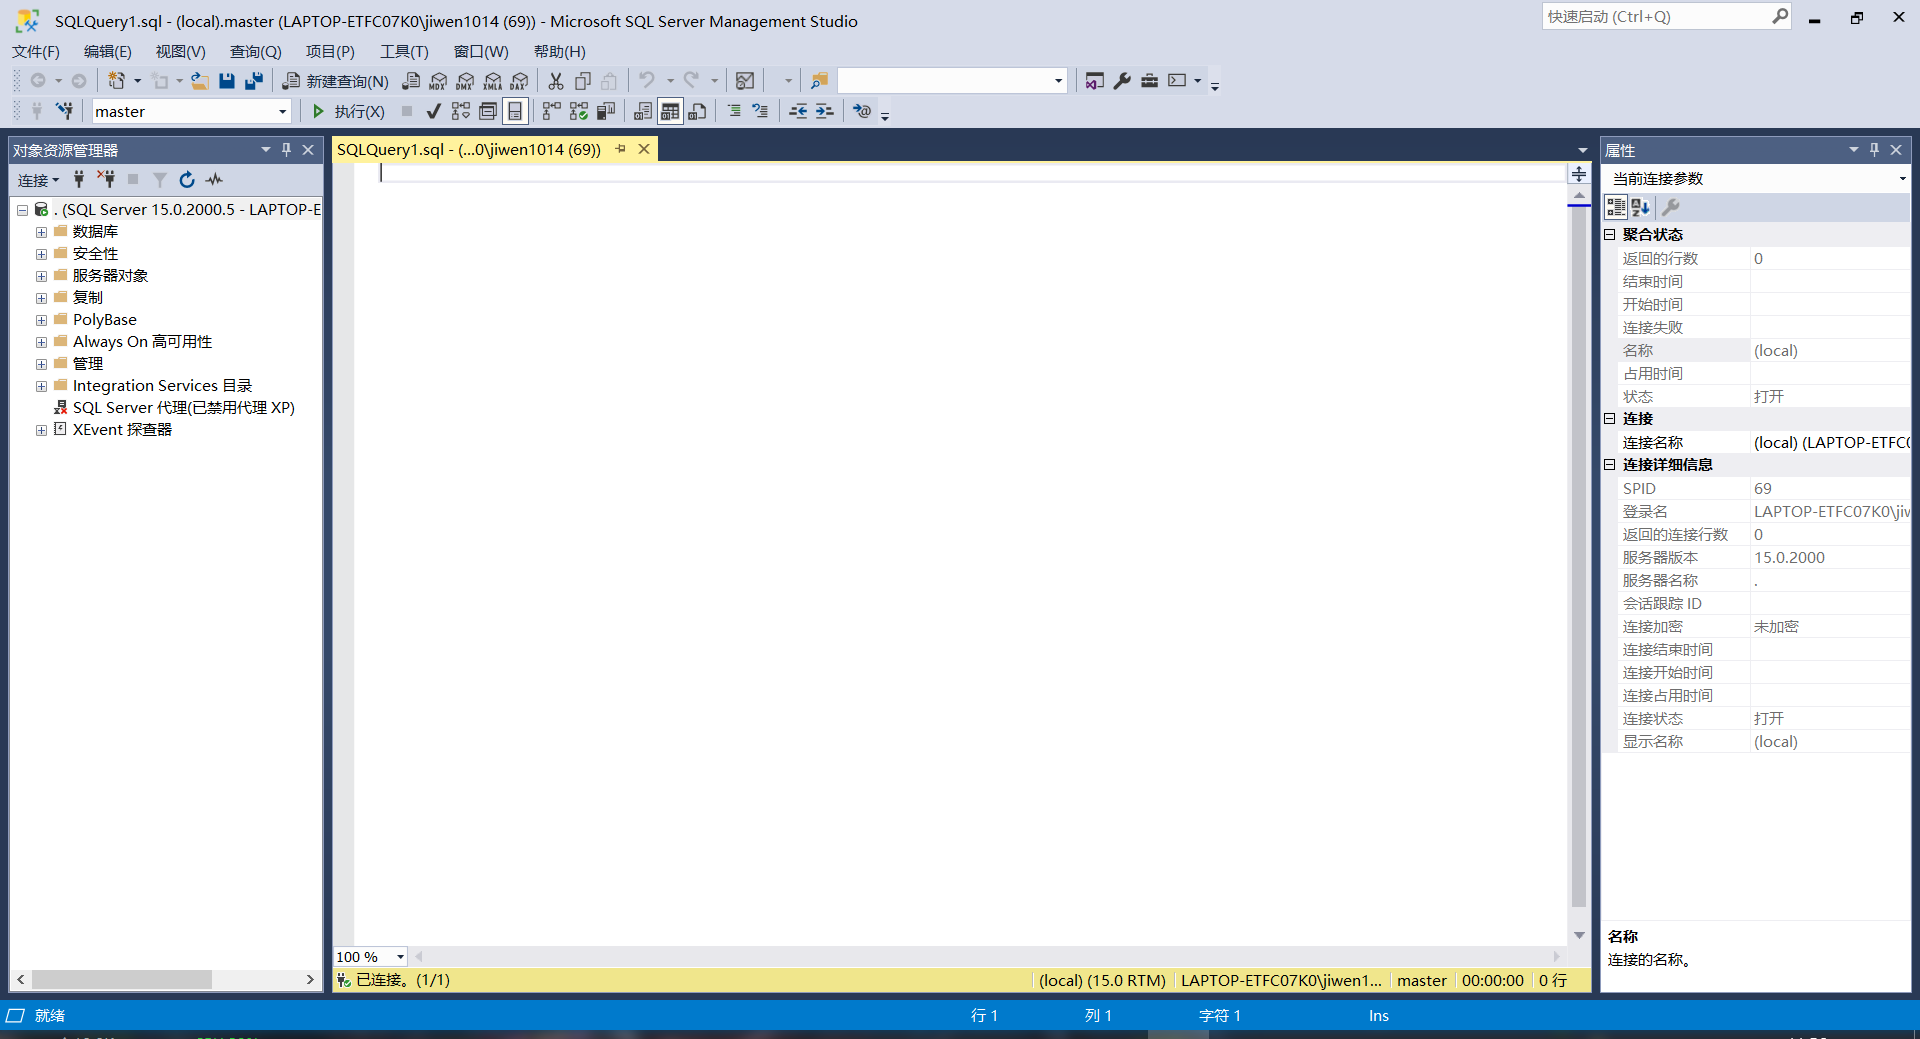Click the Activity Monitor icon in the main toolbar

tap(745, 81)
